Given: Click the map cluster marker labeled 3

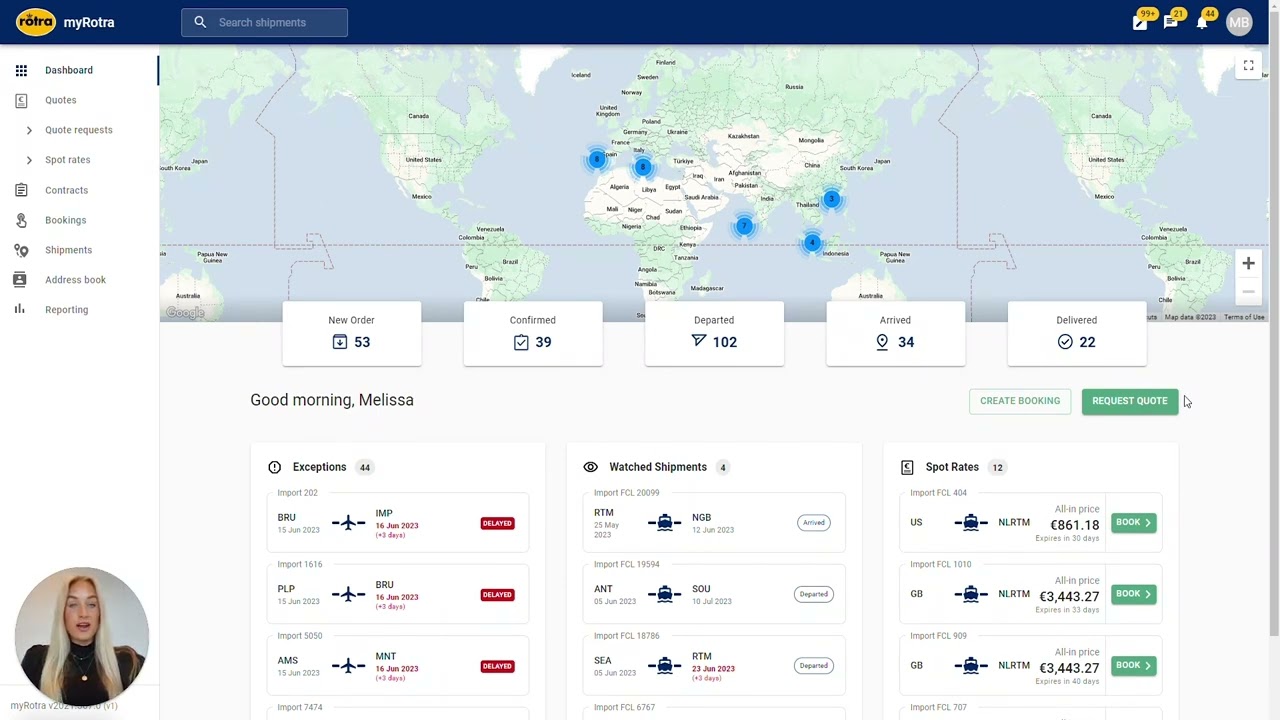Looking at the screenshot, I should tap(831, 199).
